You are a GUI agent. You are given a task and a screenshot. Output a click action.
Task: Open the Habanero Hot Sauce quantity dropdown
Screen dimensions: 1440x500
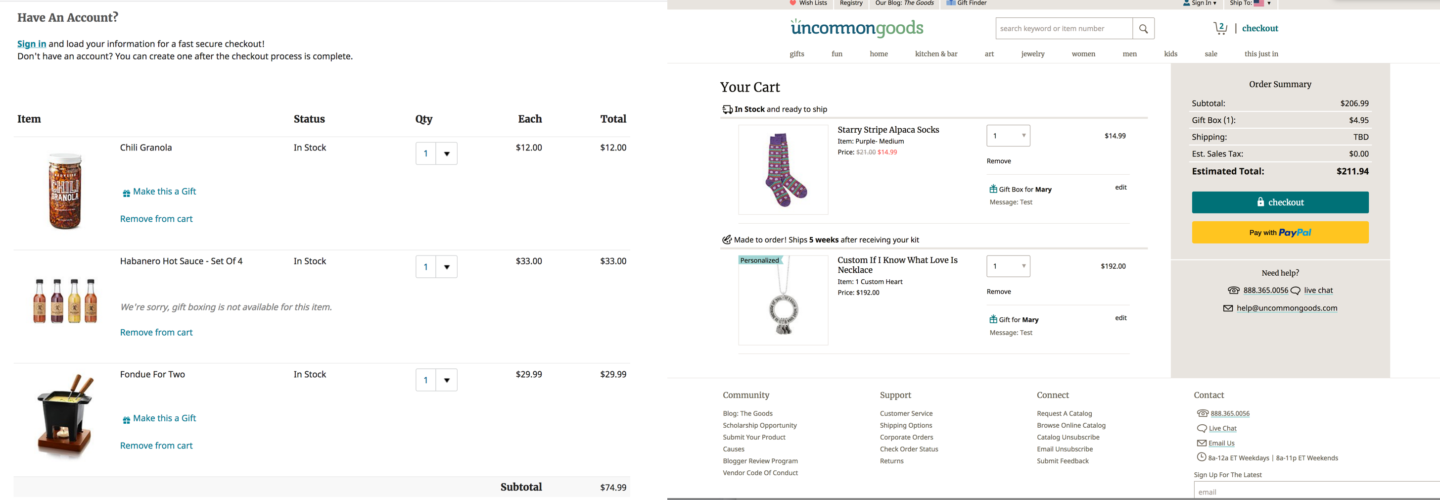coord(436,267)
